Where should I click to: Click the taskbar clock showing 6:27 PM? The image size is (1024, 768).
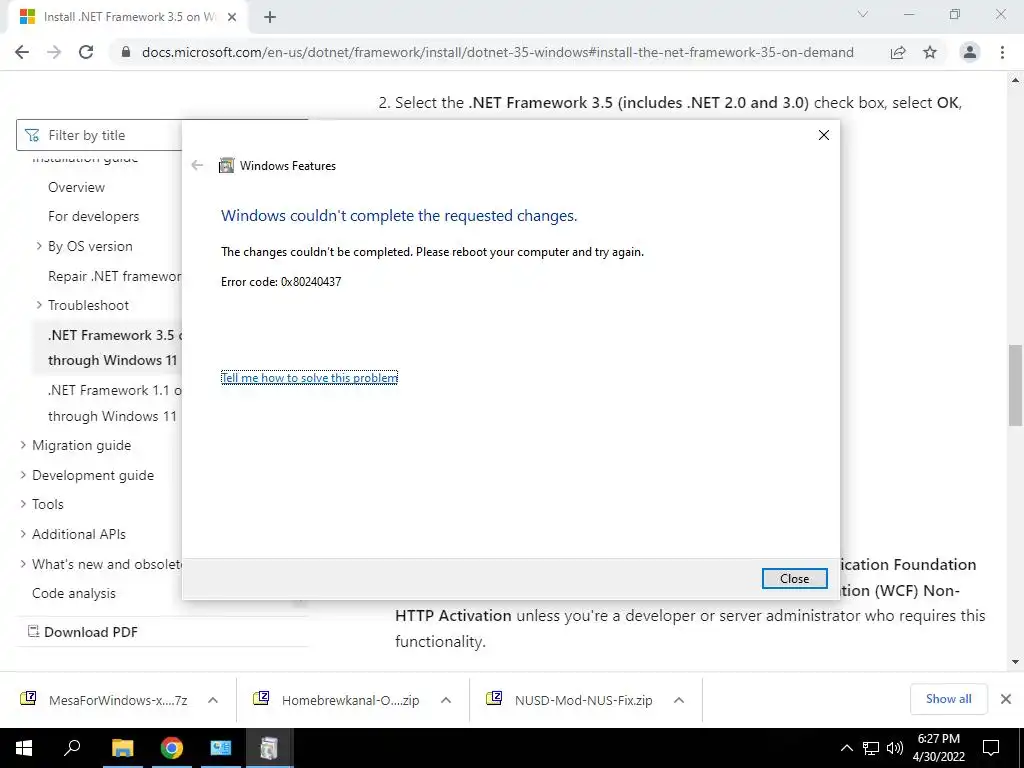[938, 748]
